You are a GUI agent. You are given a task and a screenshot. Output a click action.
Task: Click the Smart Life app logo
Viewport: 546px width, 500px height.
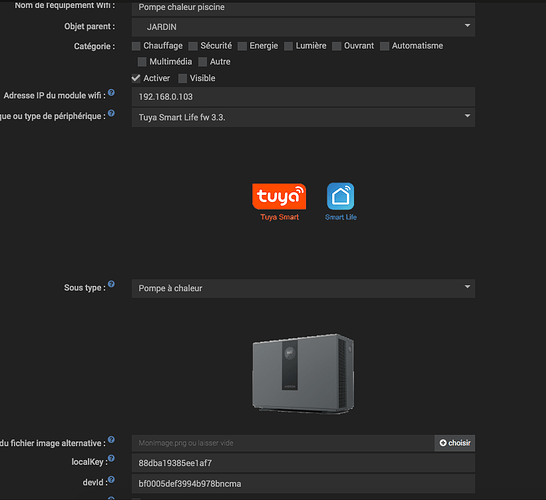pos(341,202)
